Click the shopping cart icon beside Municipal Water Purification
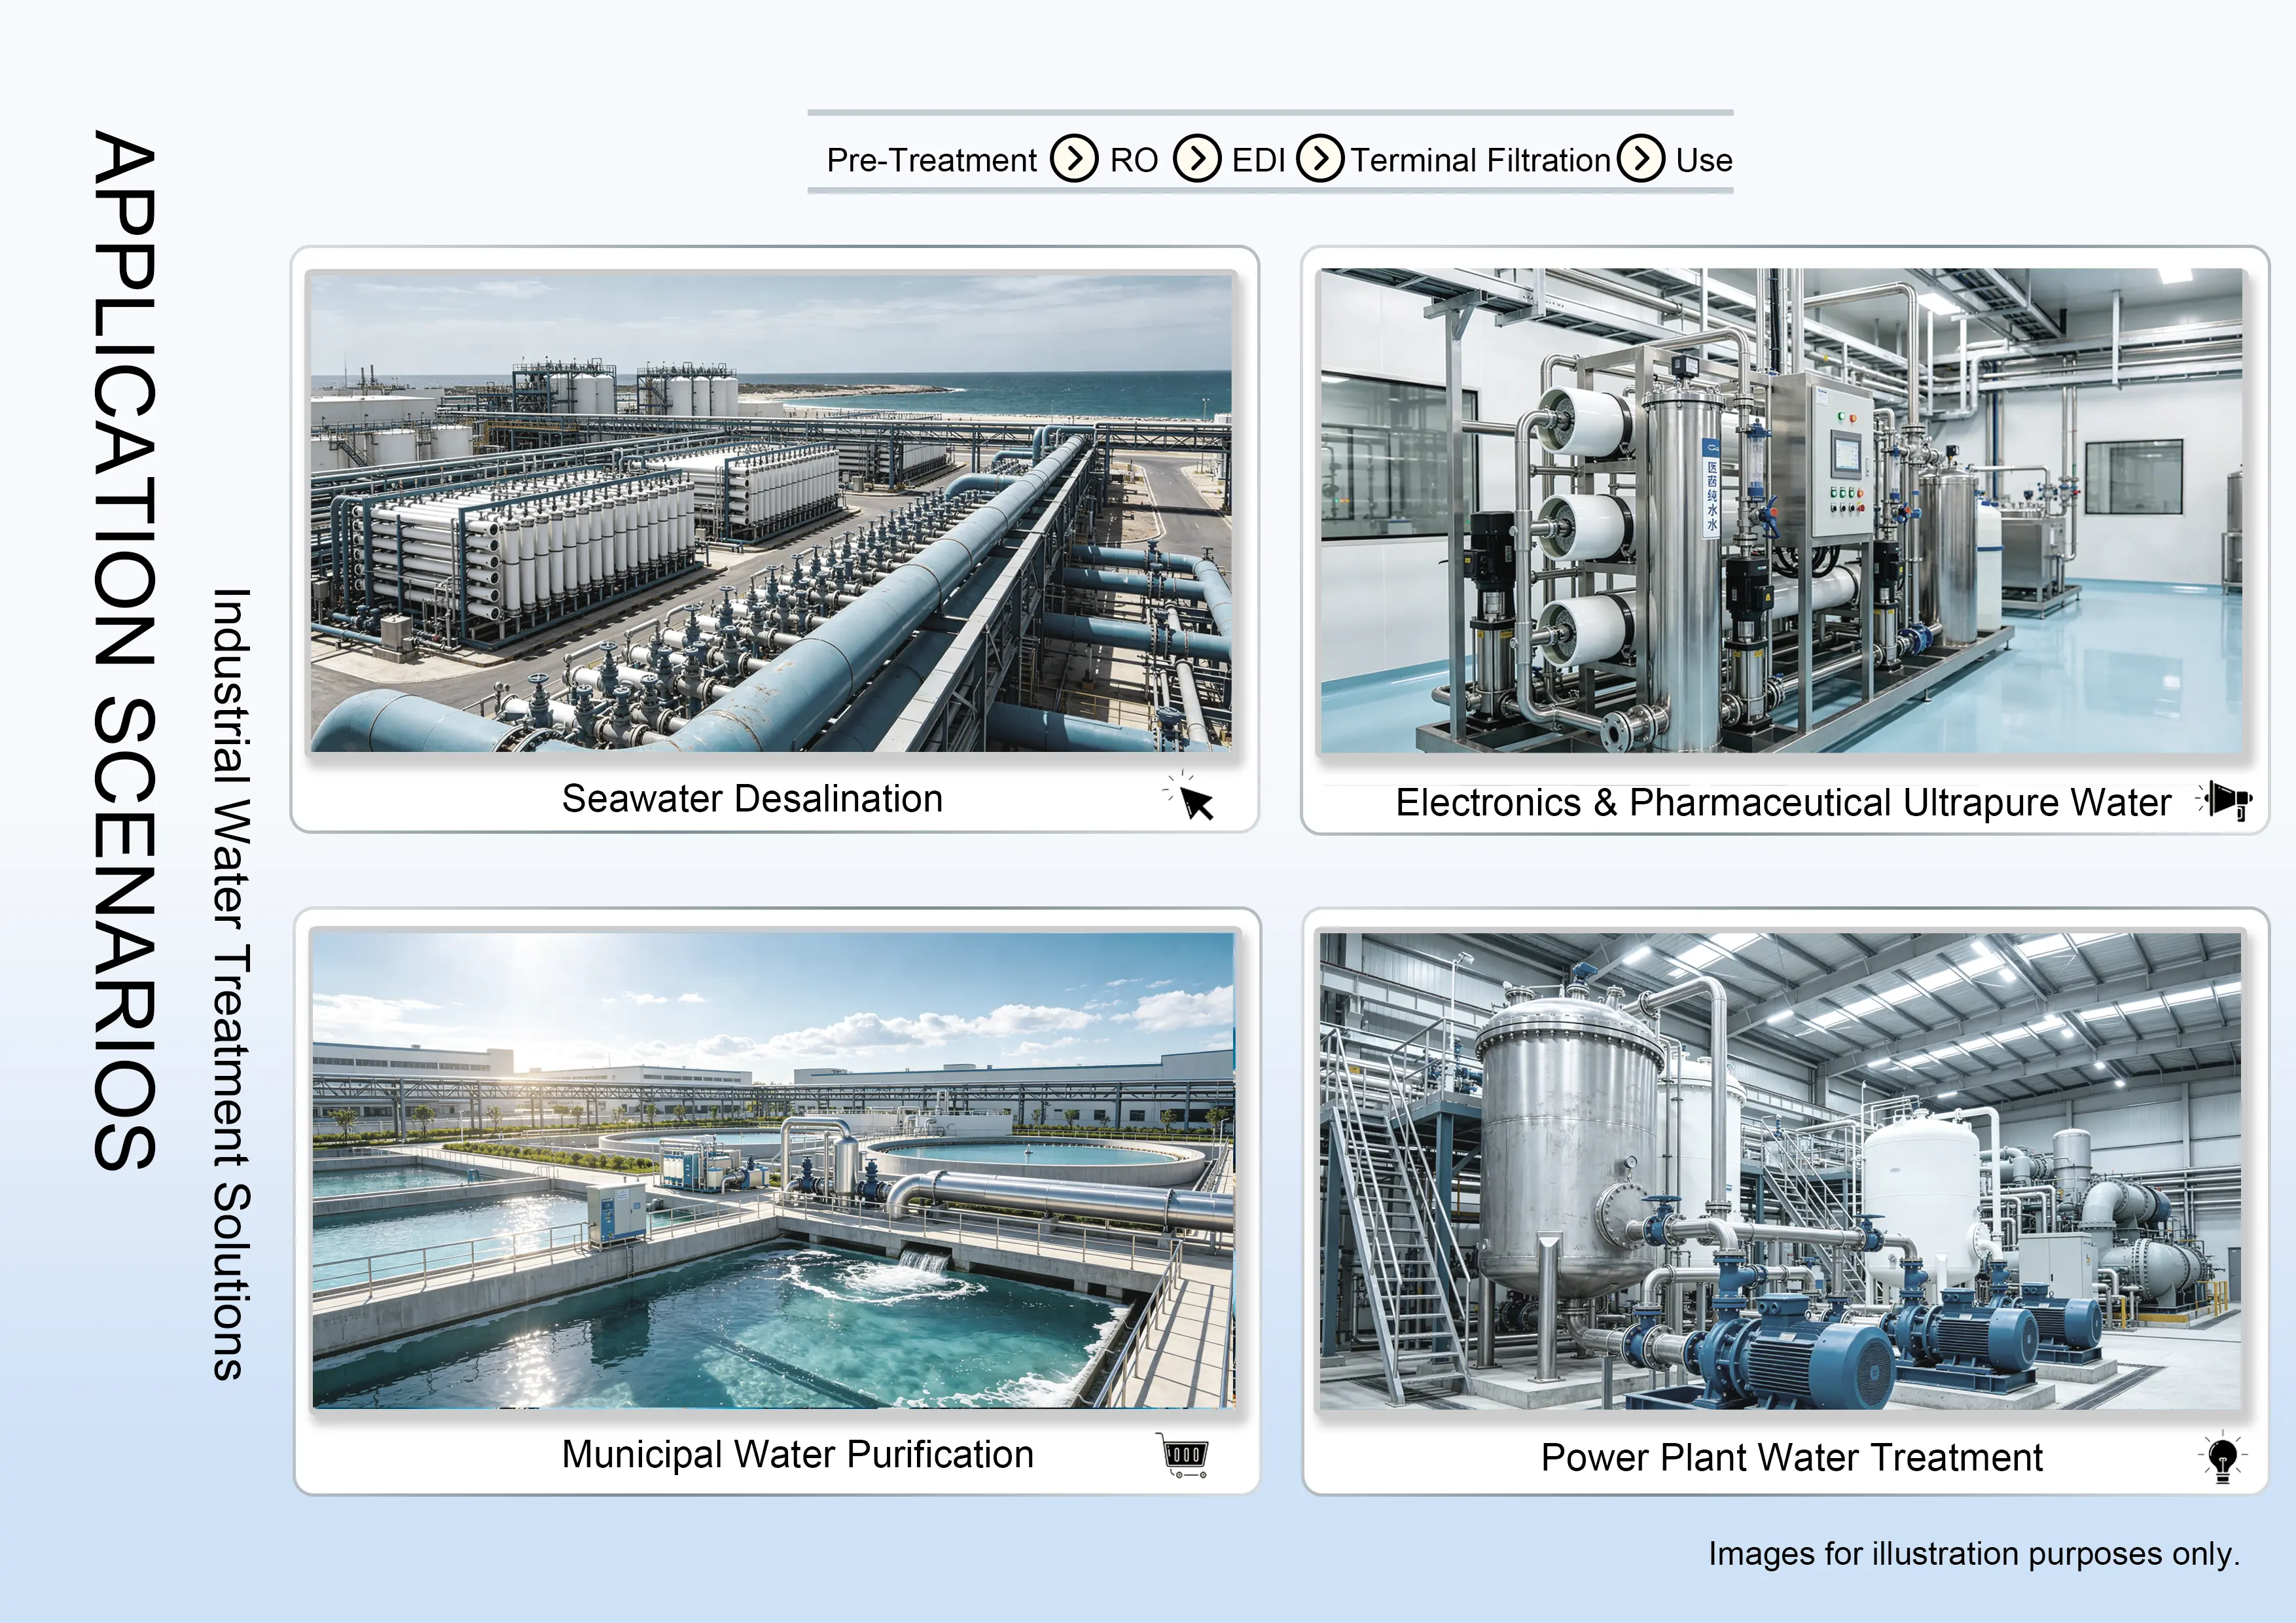 click(1183, 1455)
